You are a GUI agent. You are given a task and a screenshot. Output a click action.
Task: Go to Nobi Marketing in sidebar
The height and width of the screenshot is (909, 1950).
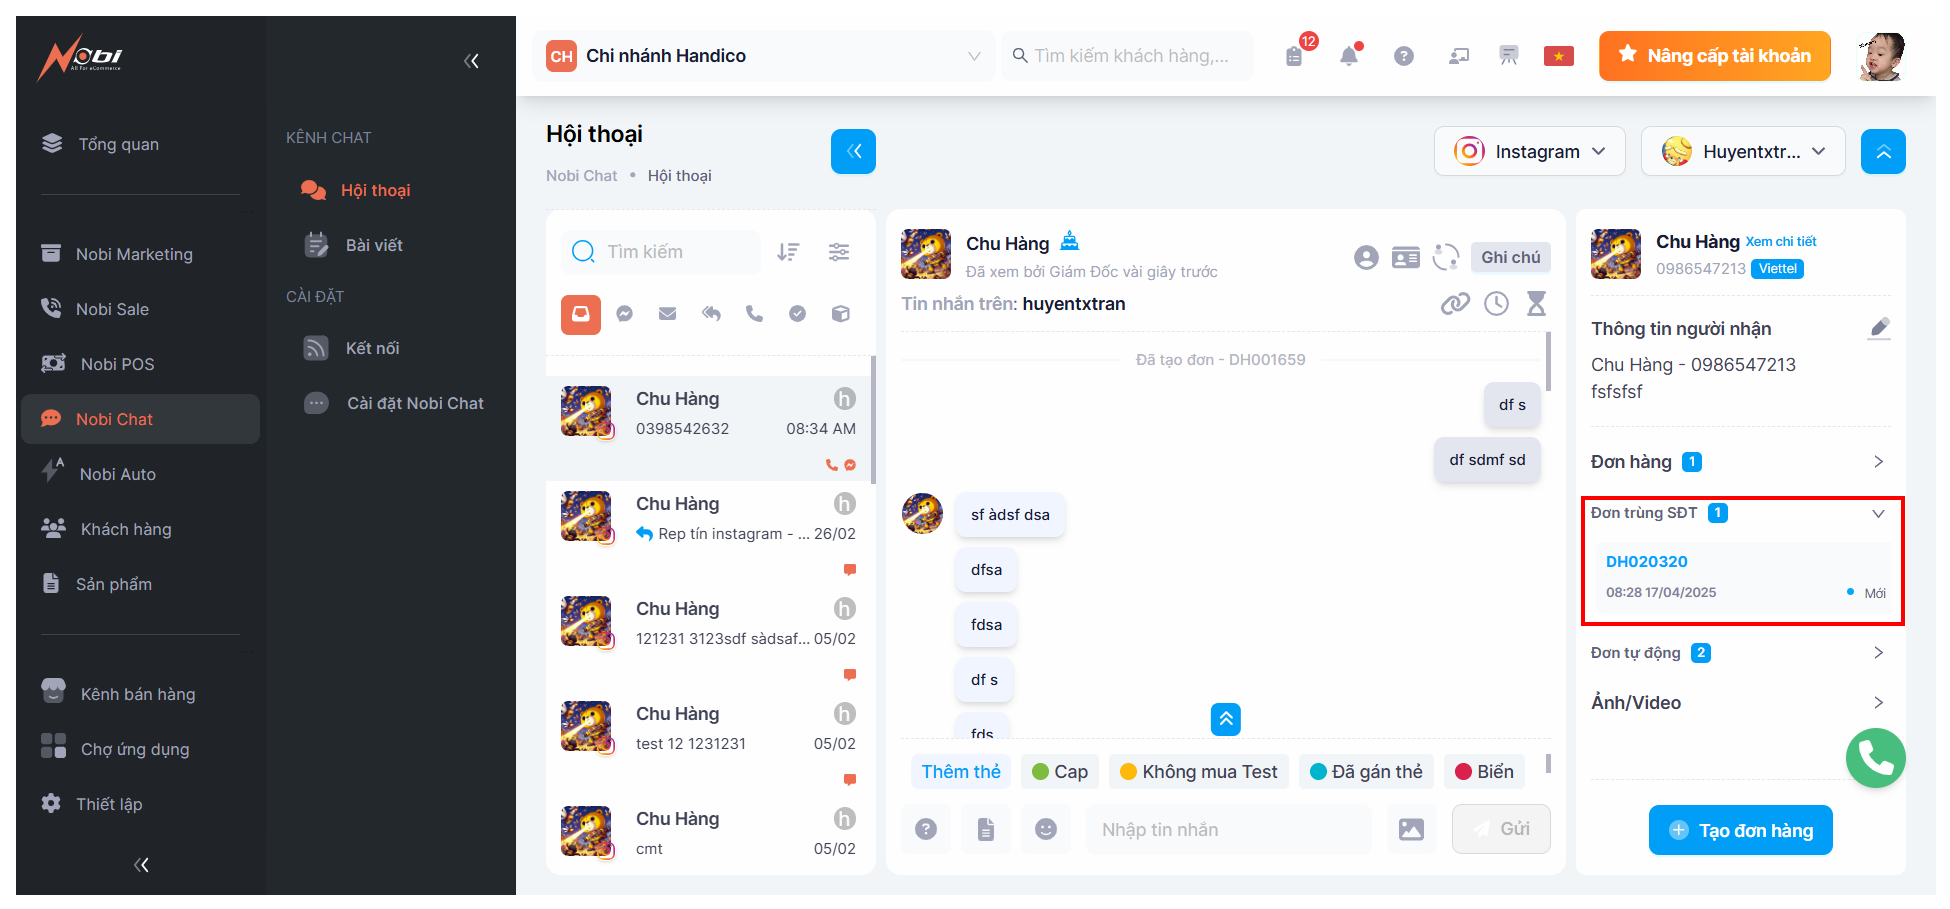point(134,254)
